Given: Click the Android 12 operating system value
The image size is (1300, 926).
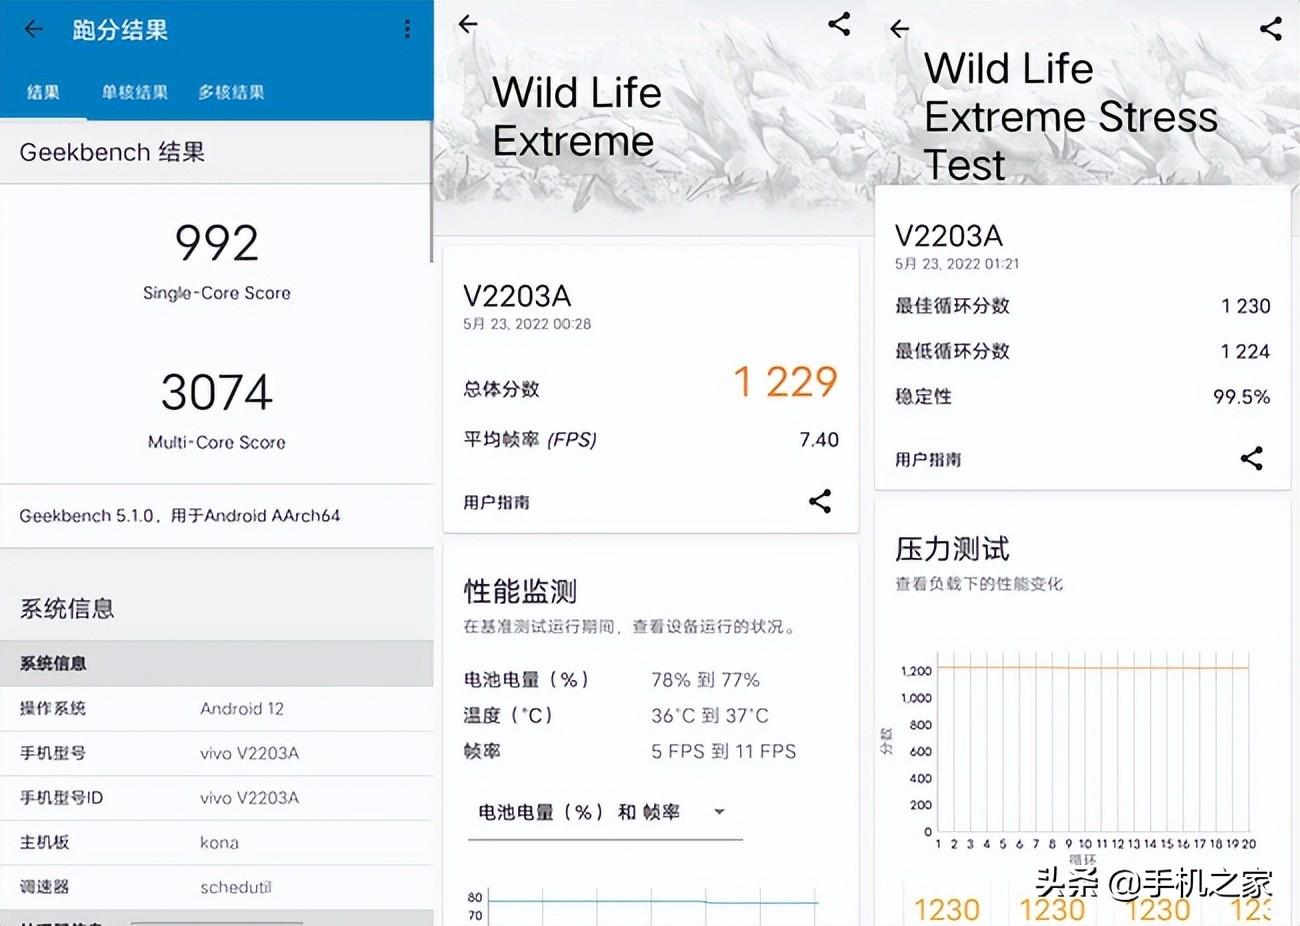Looking at the screenshot, I should pyautogui.click(x=242, y=708).
